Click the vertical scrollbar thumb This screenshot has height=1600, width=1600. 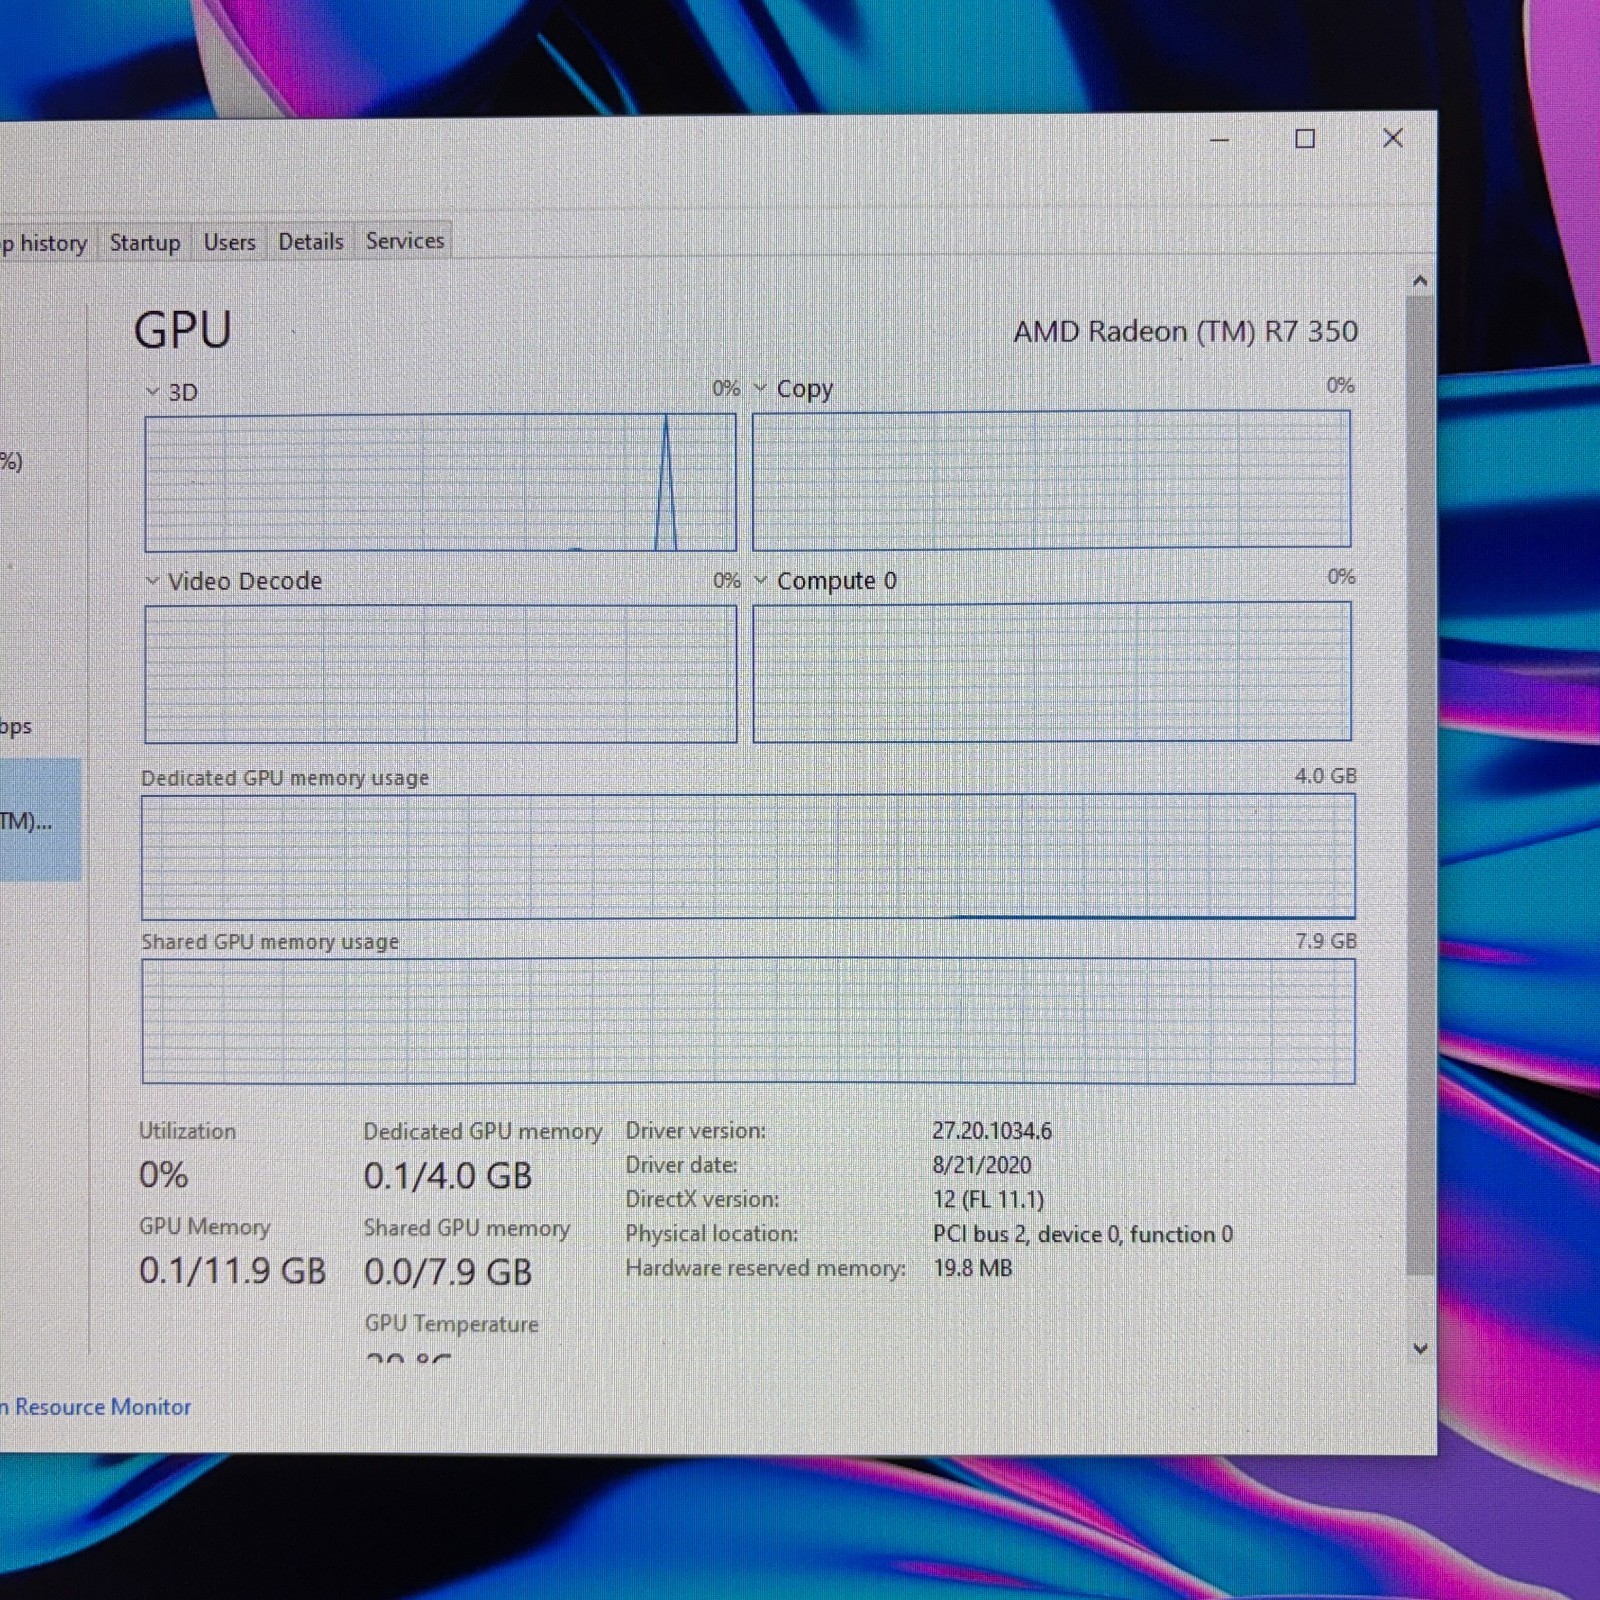1419,785
